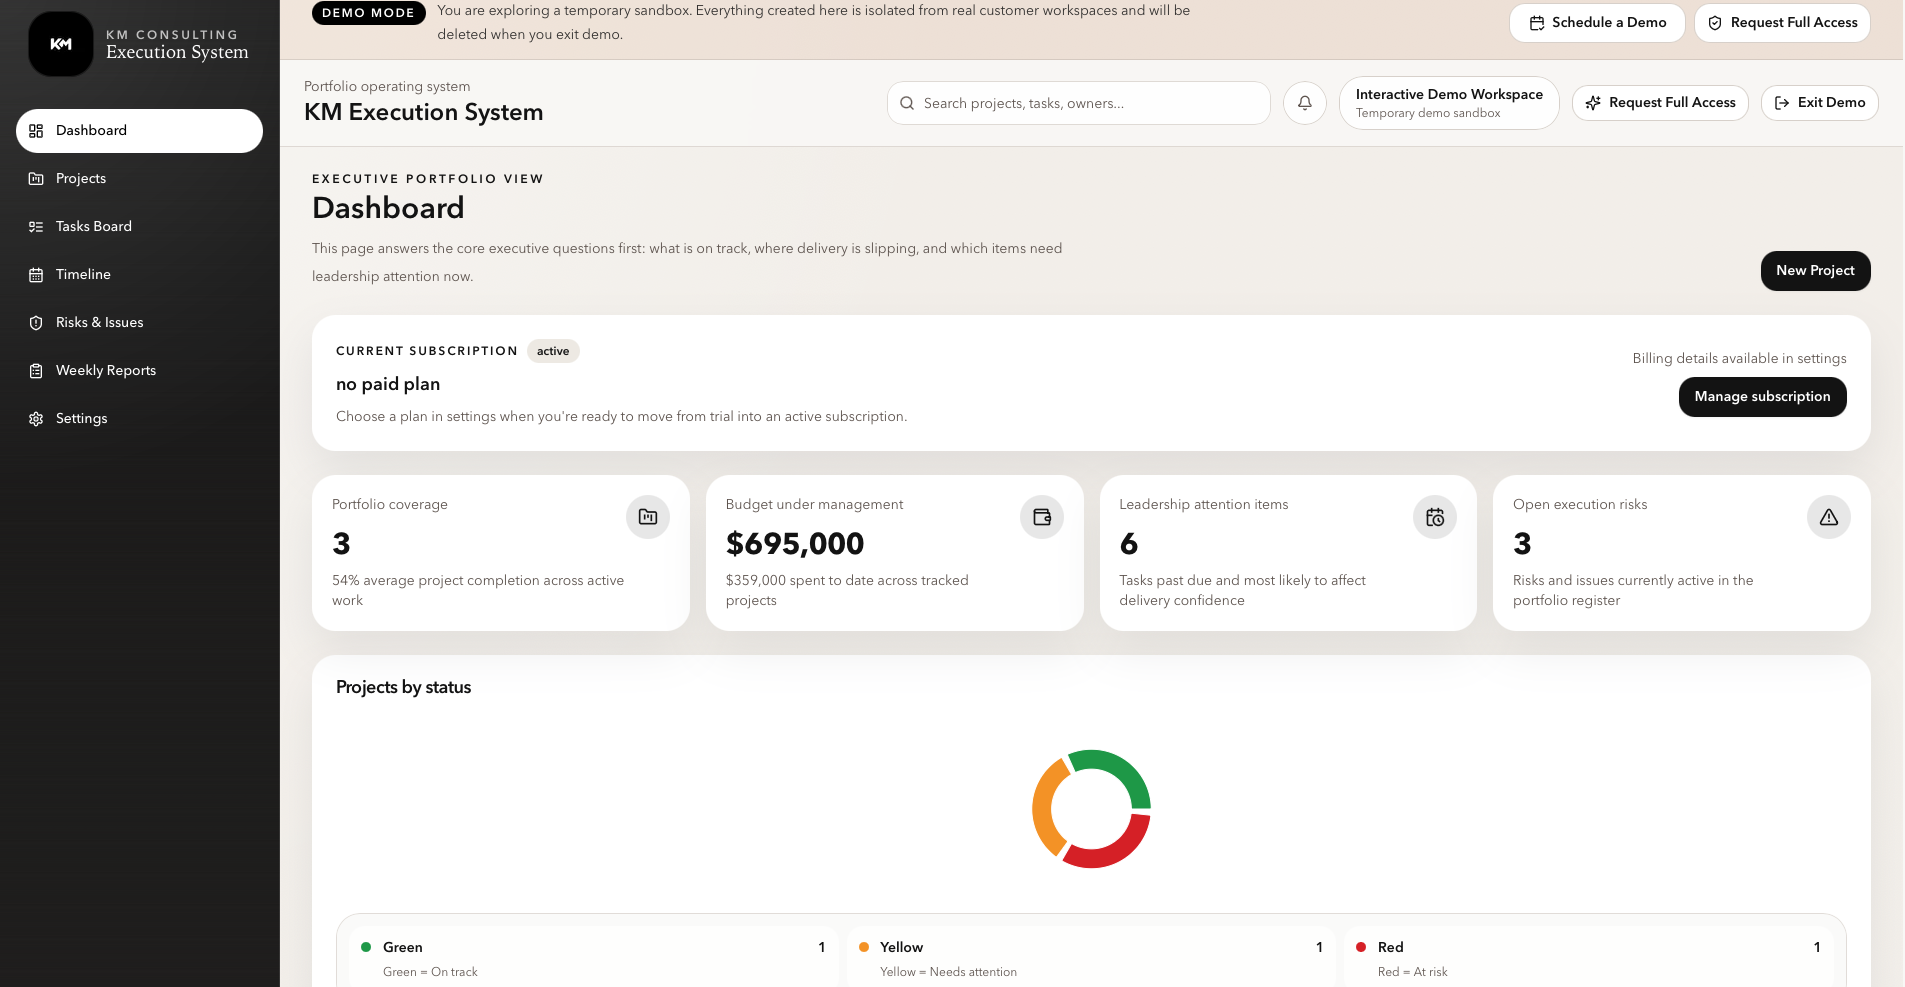Click the Portfolio coverage folder icon
1905x987 pixels.
[648, 517]
